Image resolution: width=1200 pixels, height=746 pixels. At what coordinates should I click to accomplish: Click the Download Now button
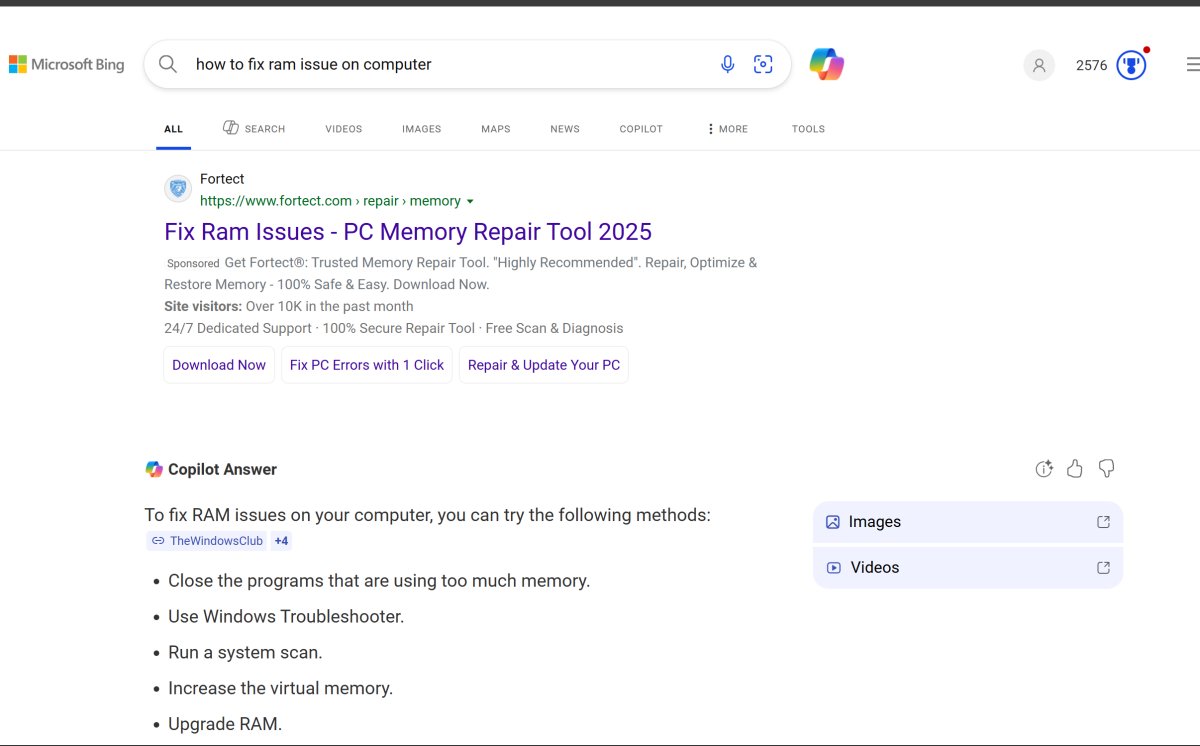(219, 365)
